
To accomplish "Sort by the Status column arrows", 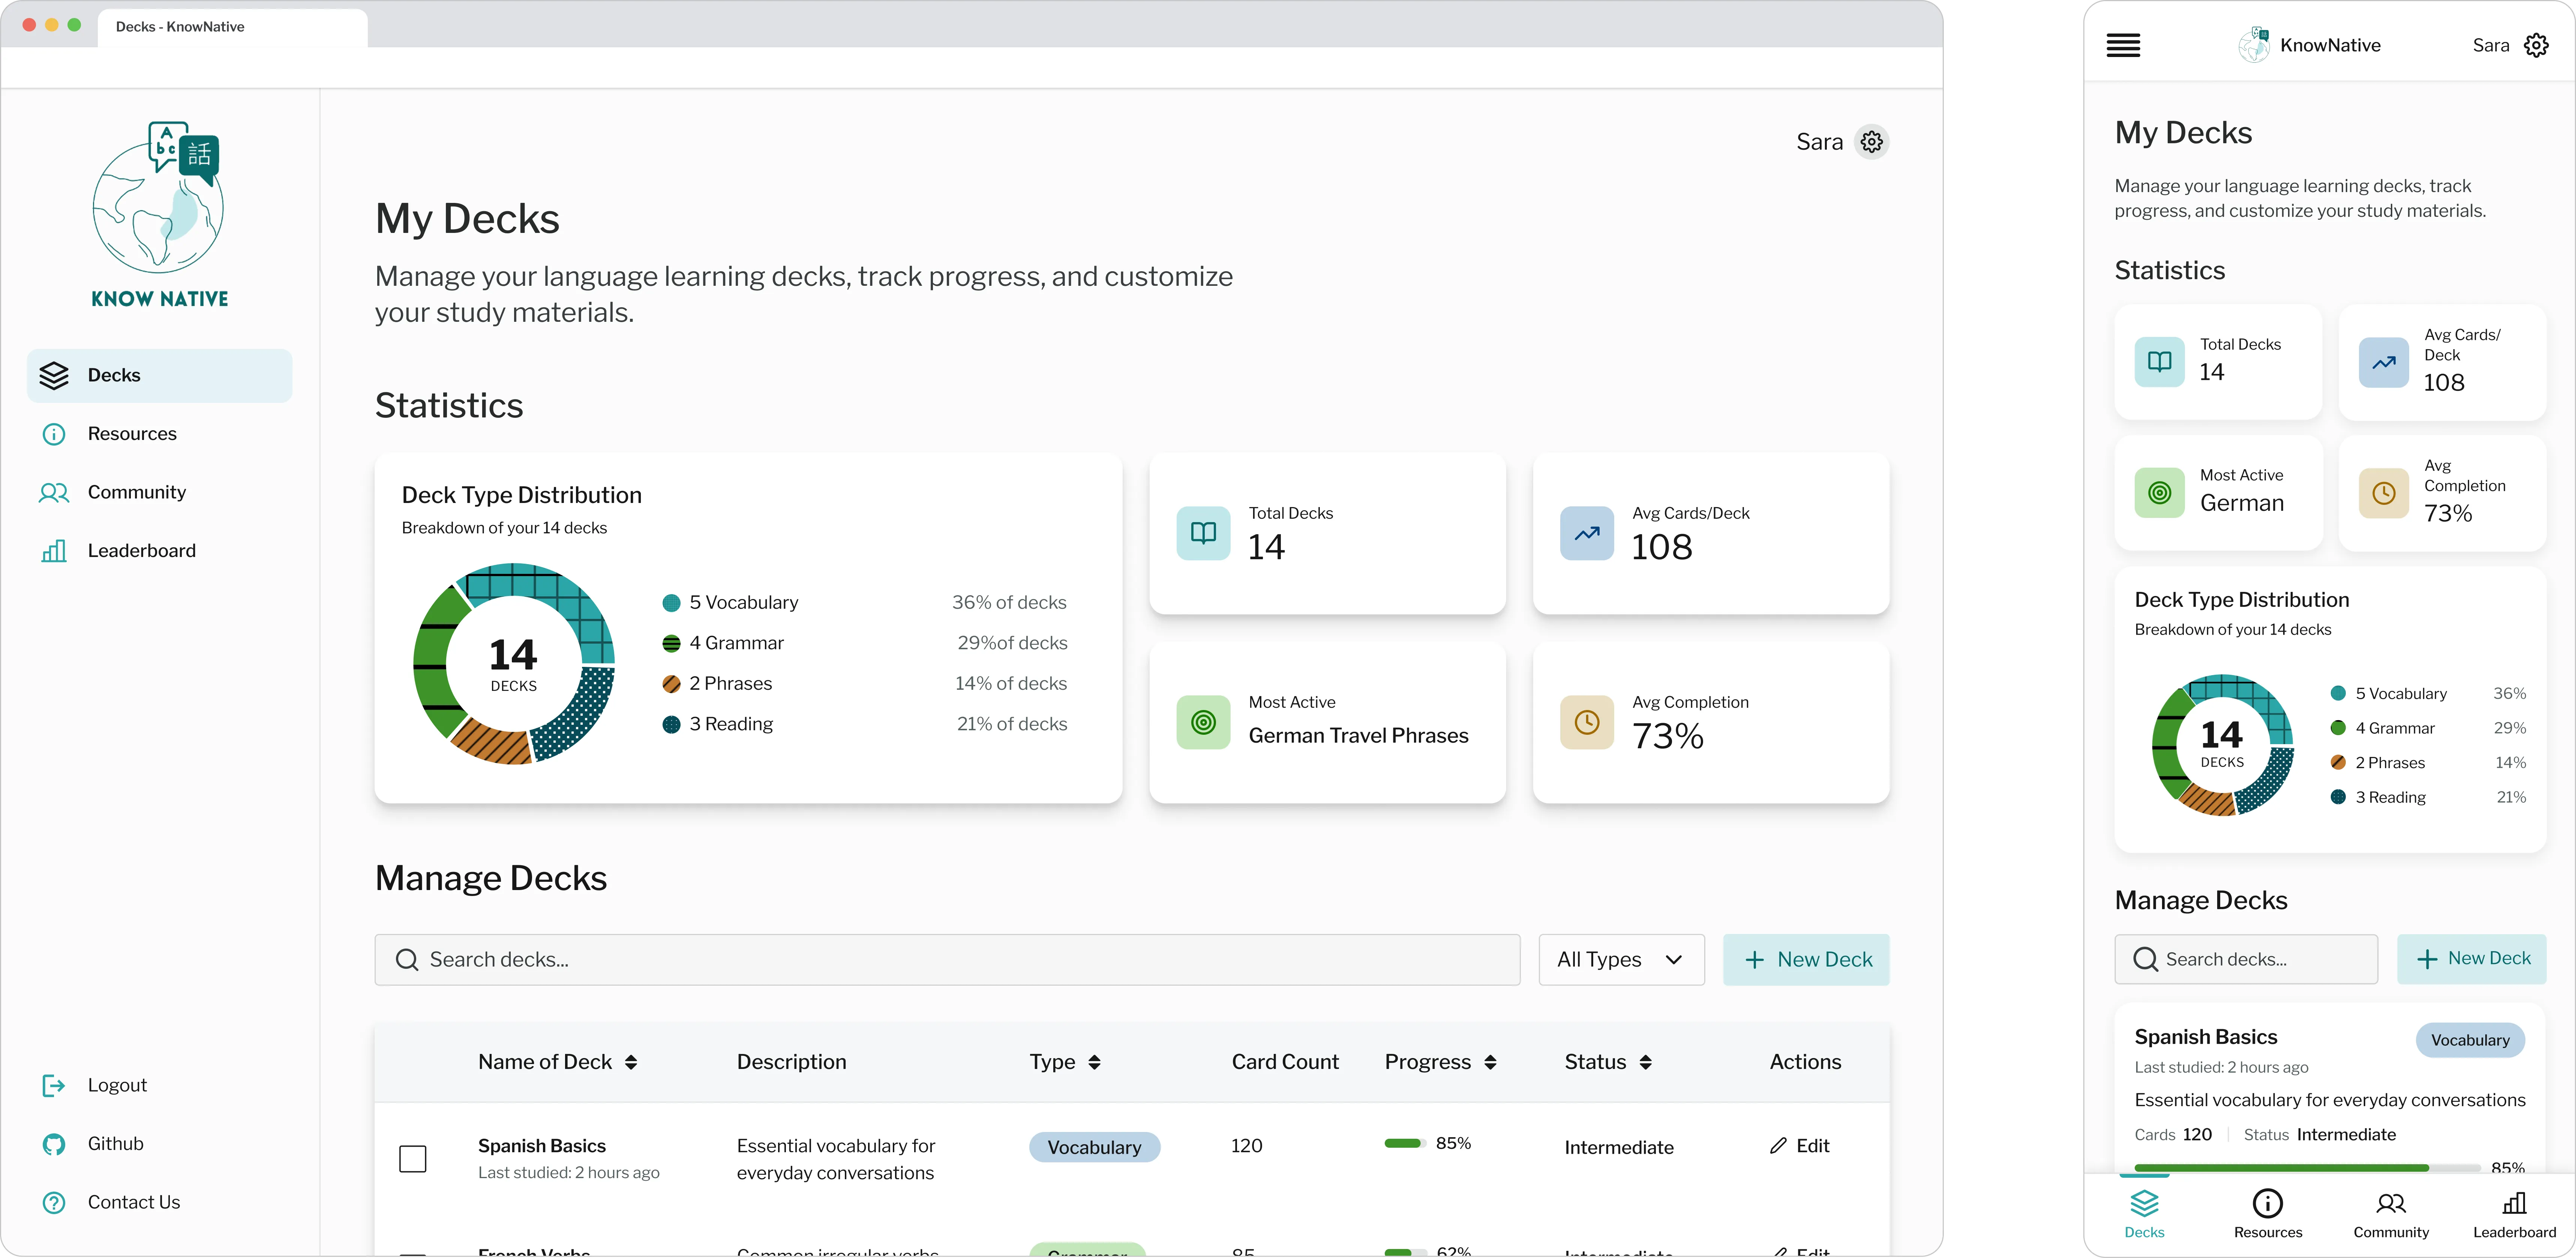I will pos(1645,1062).
